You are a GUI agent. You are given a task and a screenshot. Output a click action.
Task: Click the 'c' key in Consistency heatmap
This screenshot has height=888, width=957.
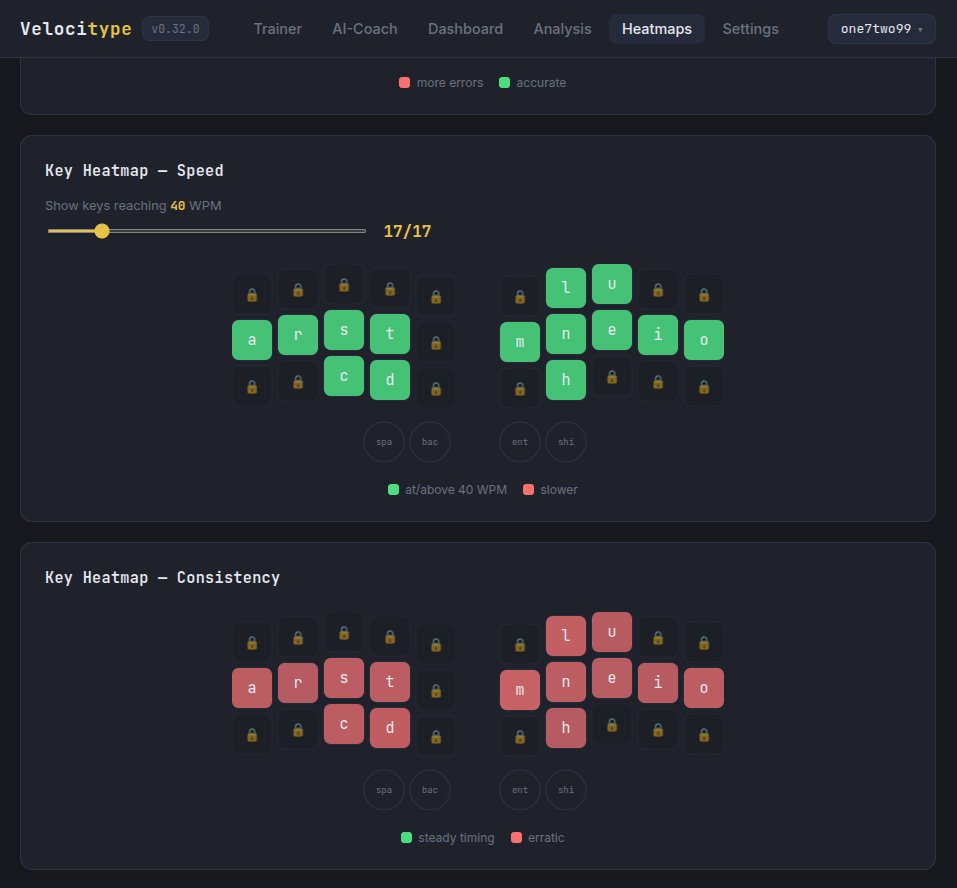pyautogui.click(x=344, y=724)
